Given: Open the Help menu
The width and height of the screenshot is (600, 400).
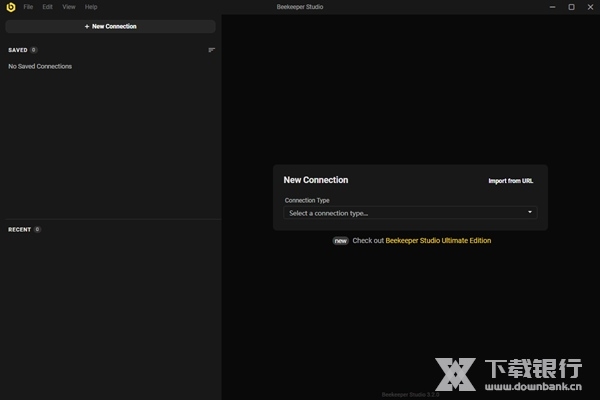Looking at the screenshot, I should pos(91,7).
